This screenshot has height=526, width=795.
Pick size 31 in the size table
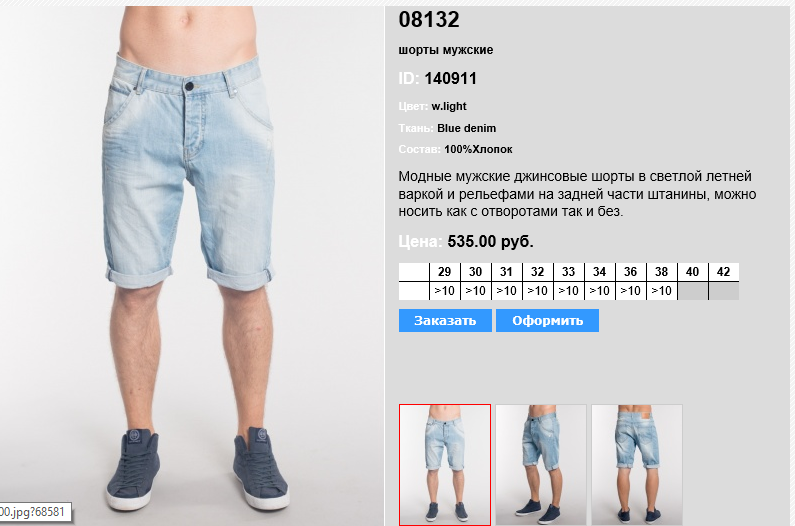(507, 272)
